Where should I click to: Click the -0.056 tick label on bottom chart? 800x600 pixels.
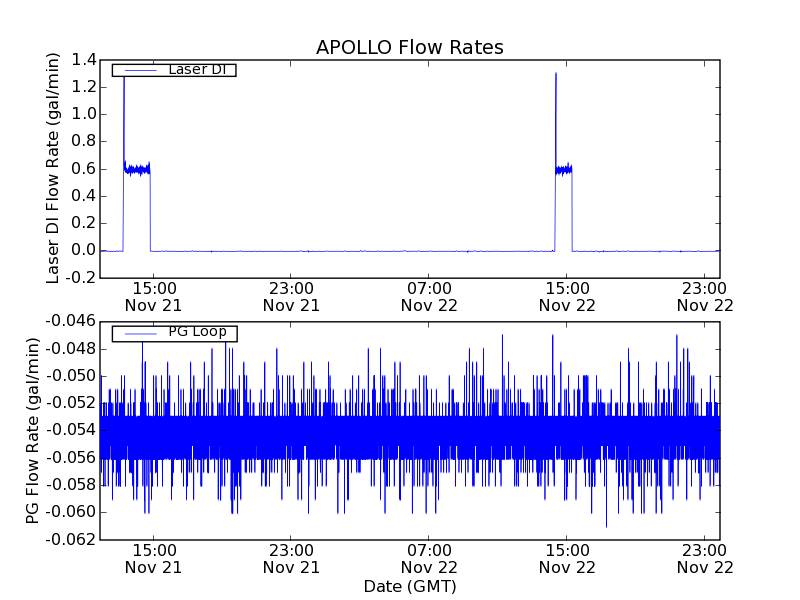click(70, 458)
